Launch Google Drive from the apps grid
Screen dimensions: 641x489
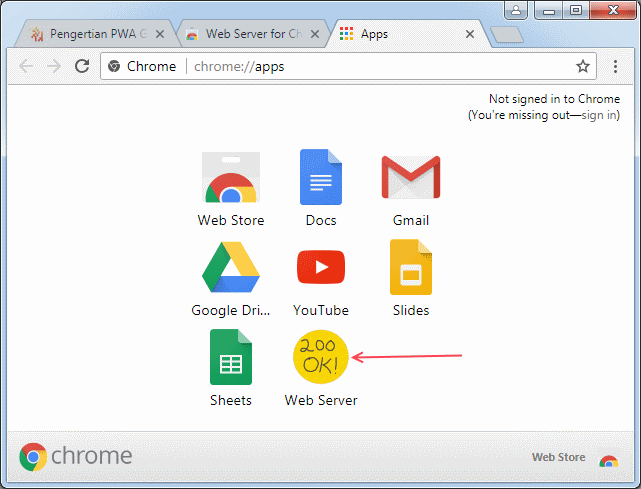[231, 267]
